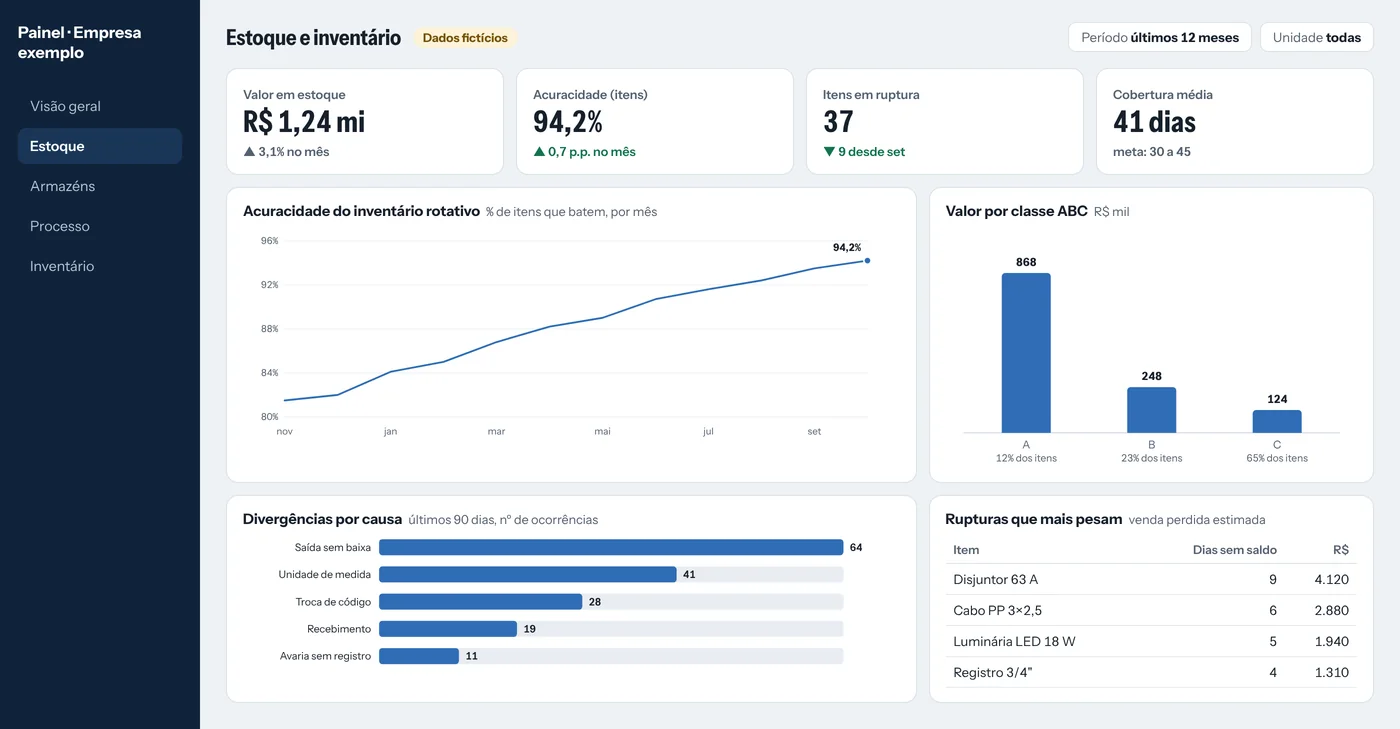Click the green up triangle beside 0,7 p.p.
This screenshot has height=729, width=1400.
click(x=539, y=152)
